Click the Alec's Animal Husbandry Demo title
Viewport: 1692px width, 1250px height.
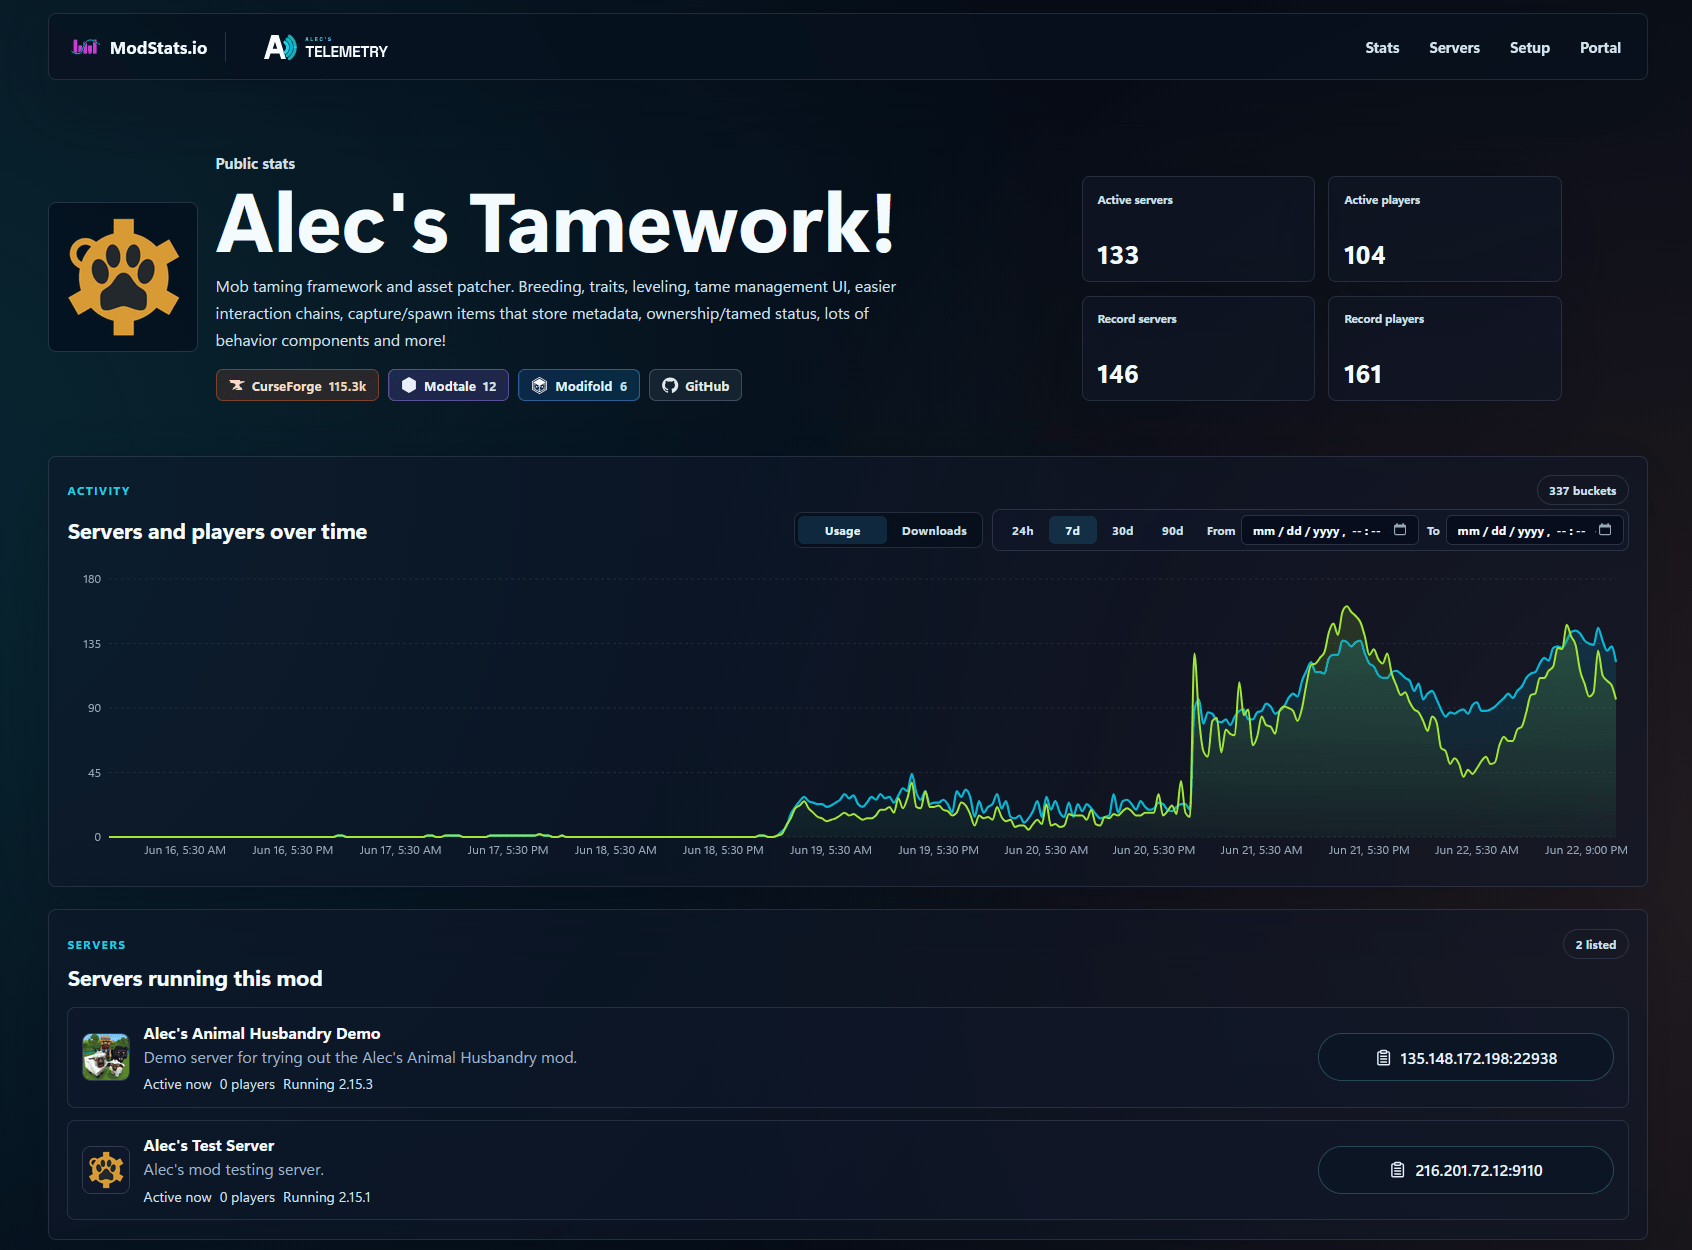(x=262, y=1034)
